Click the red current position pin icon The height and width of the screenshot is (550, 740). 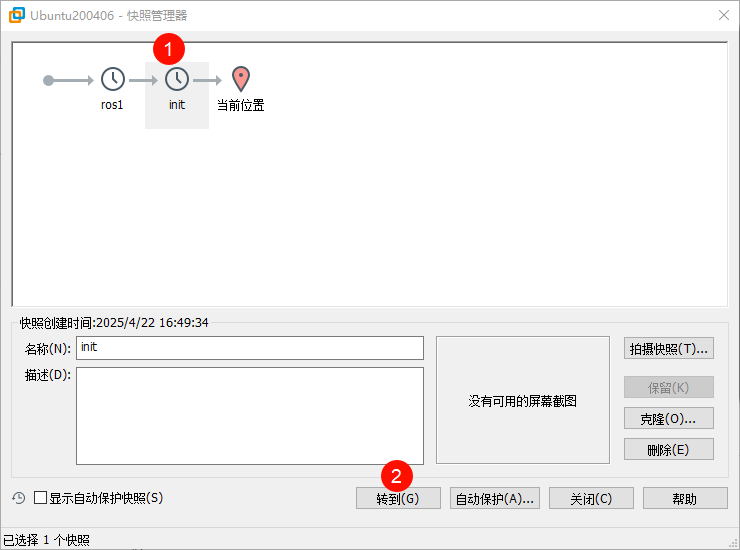click(241, 79)
